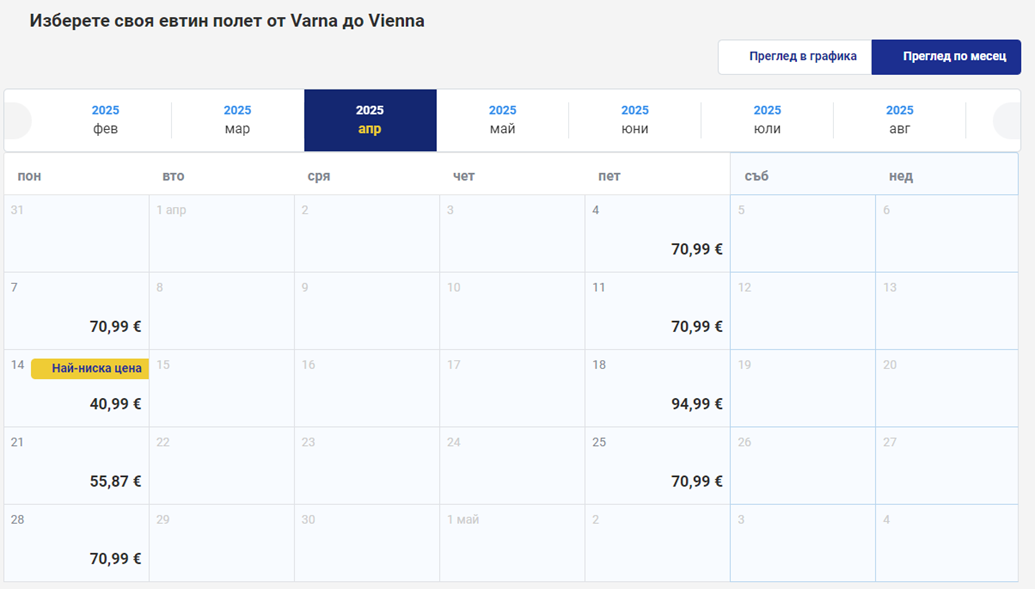Choose Friday April 11 fare cell

pos(657,312)
